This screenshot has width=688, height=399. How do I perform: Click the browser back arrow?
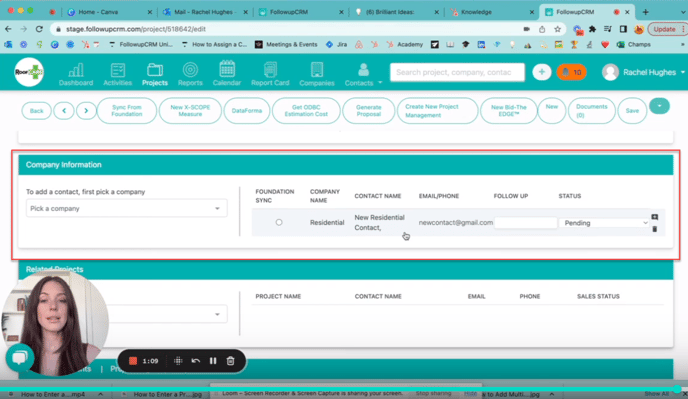click(8, 29)
